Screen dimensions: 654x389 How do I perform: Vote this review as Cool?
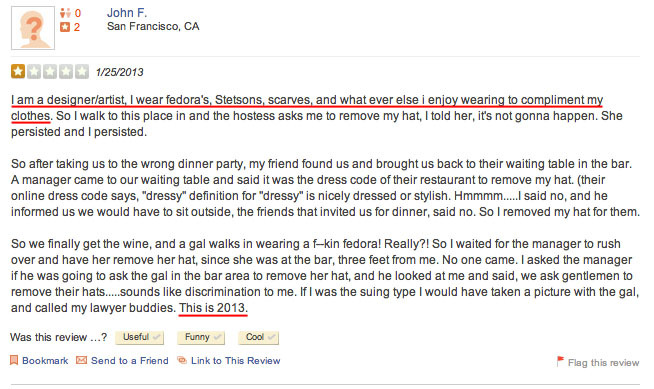258,337
